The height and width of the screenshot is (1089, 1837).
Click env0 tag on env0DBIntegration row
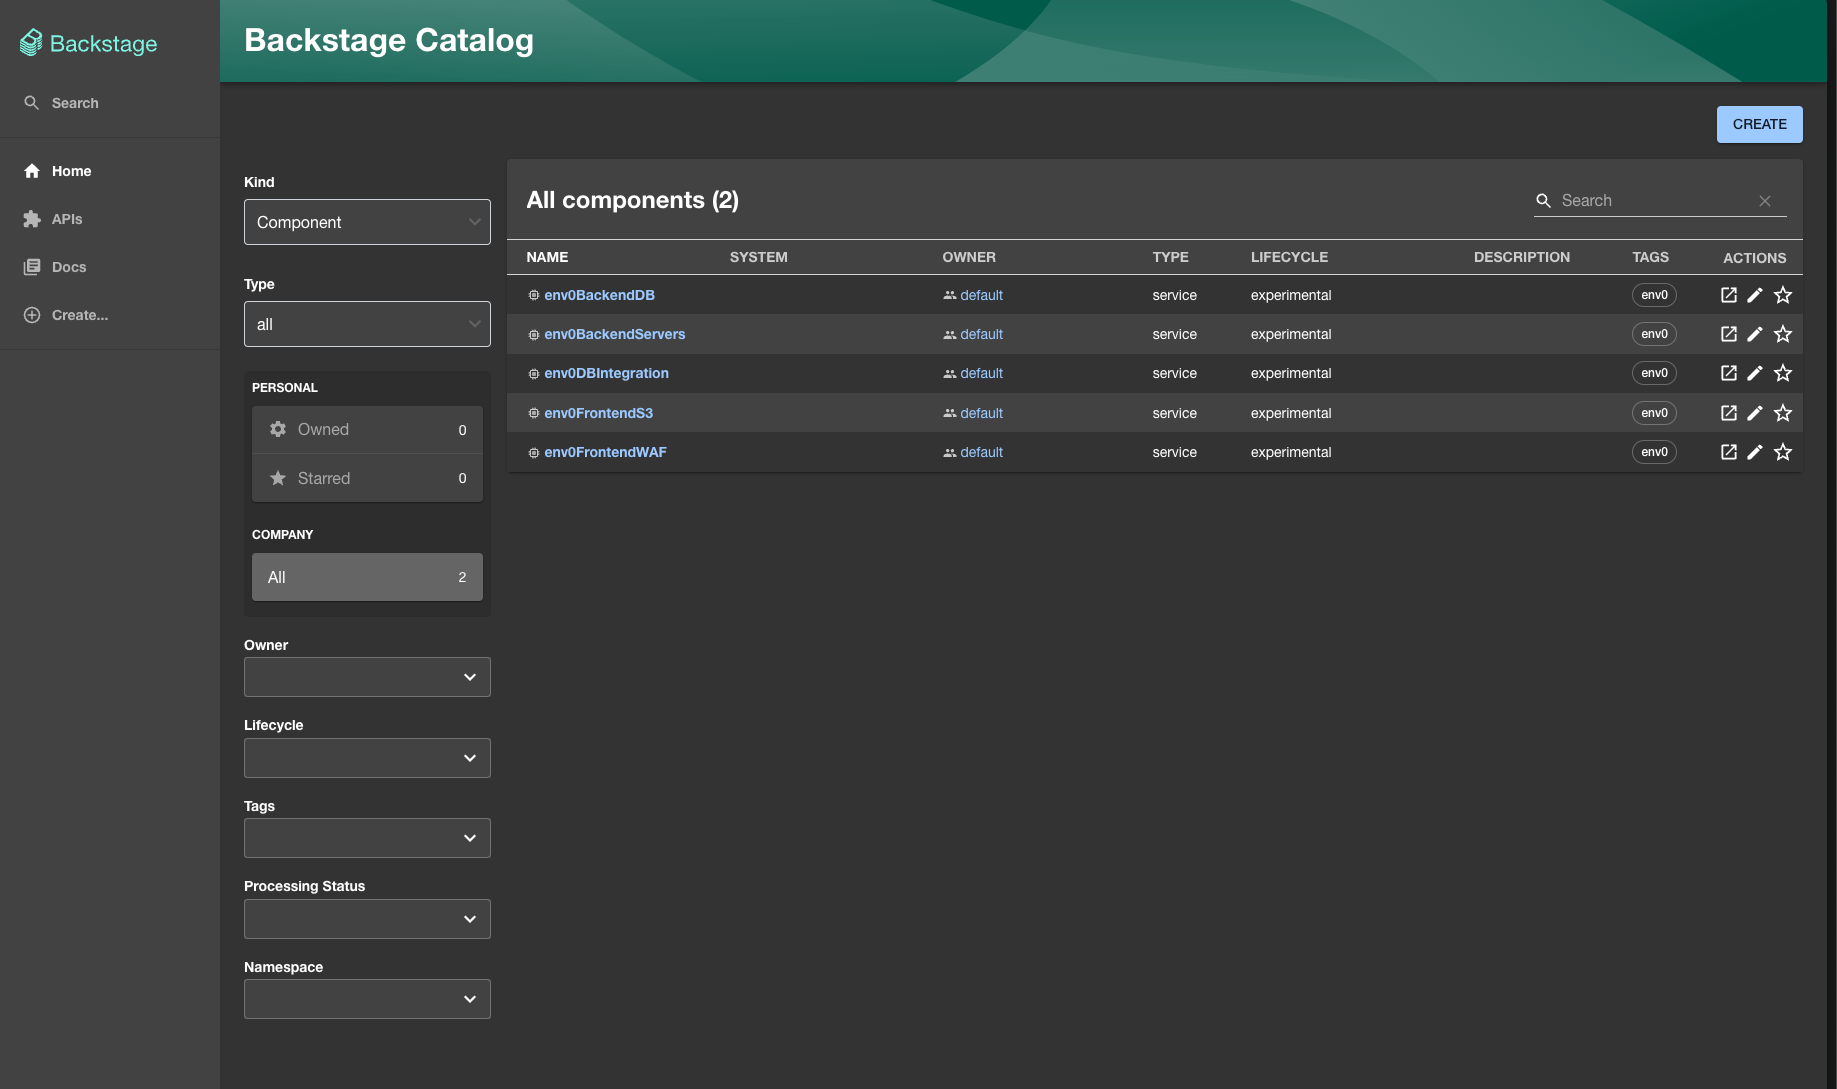pyautogui.click(x=1654, y=373)
